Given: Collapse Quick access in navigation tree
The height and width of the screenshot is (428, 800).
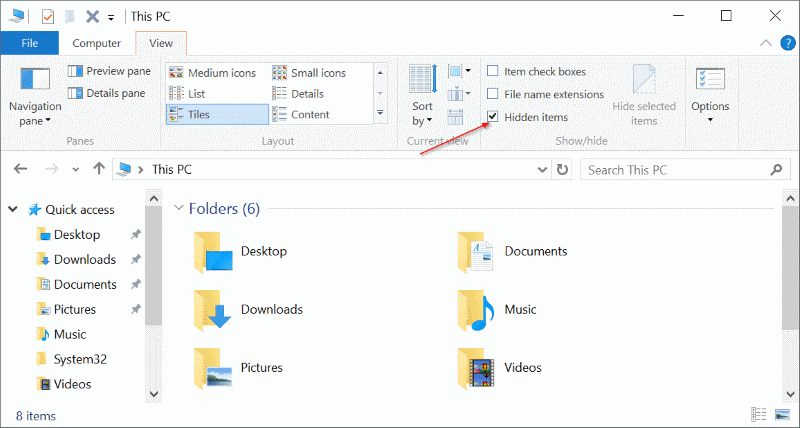Looking at the screenshot, I should (13, 210).
